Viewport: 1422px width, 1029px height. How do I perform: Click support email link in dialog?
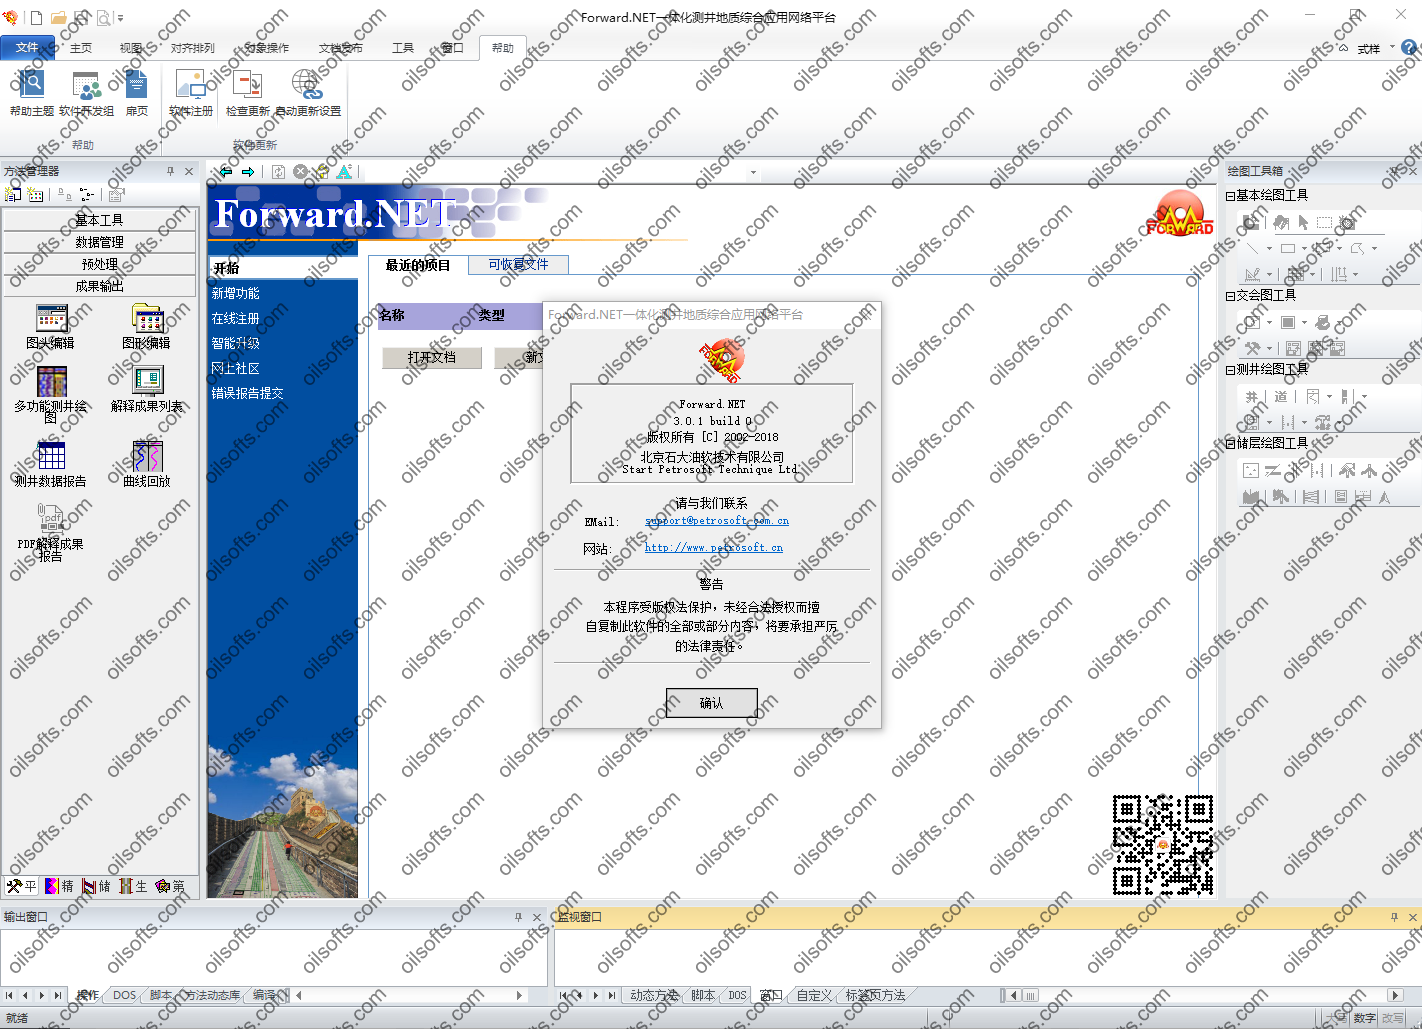tap(717, 521)
